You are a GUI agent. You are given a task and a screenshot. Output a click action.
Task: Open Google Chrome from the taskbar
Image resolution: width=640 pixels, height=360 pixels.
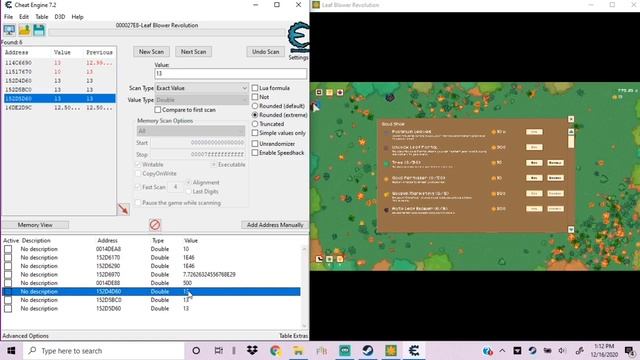(276, 351)
